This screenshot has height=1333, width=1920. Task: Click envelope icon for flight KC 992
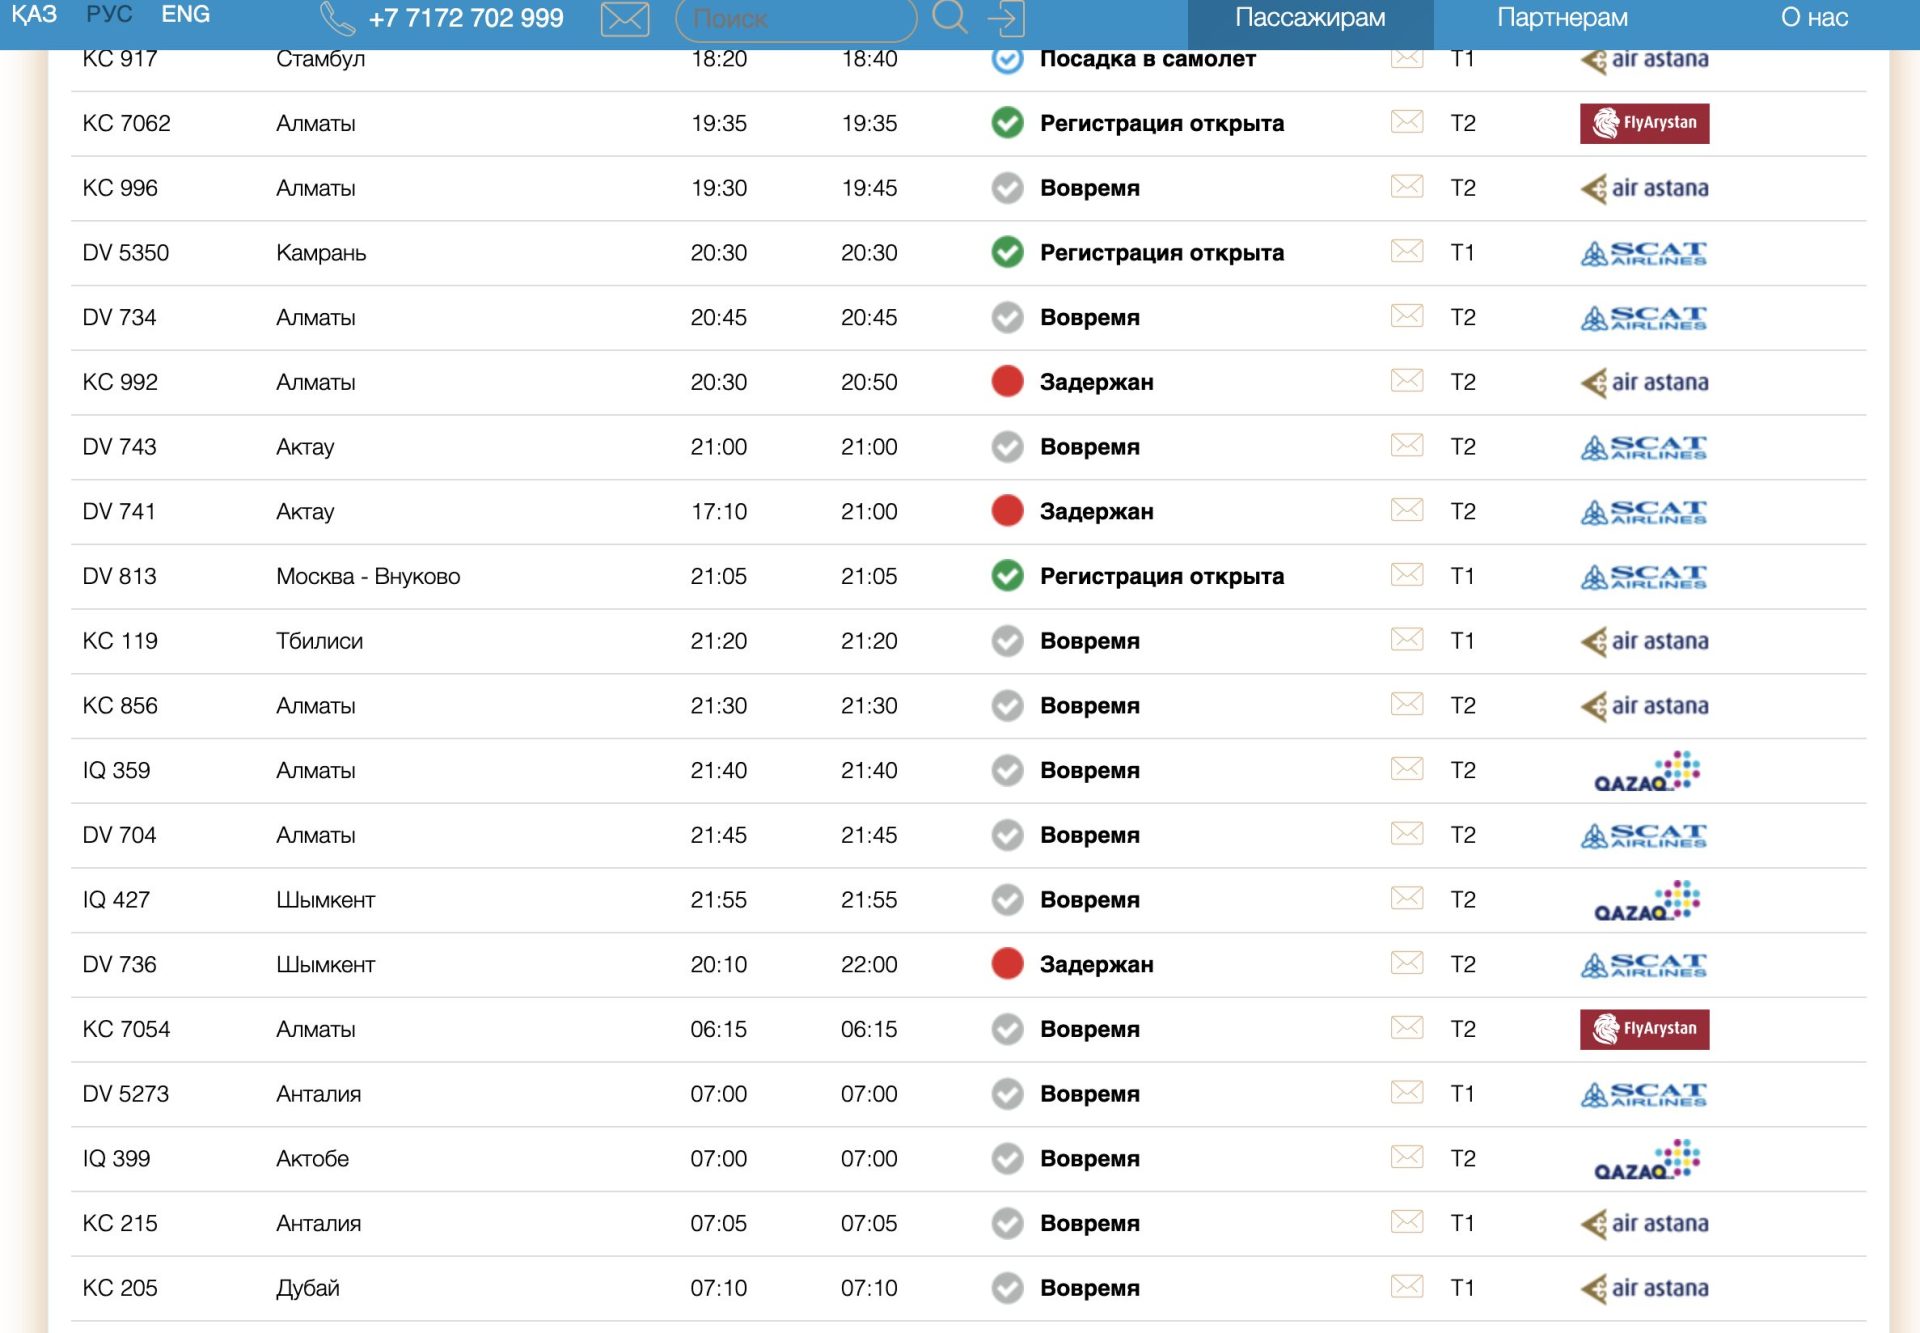pyautogui.click(x=1407, y=381)
